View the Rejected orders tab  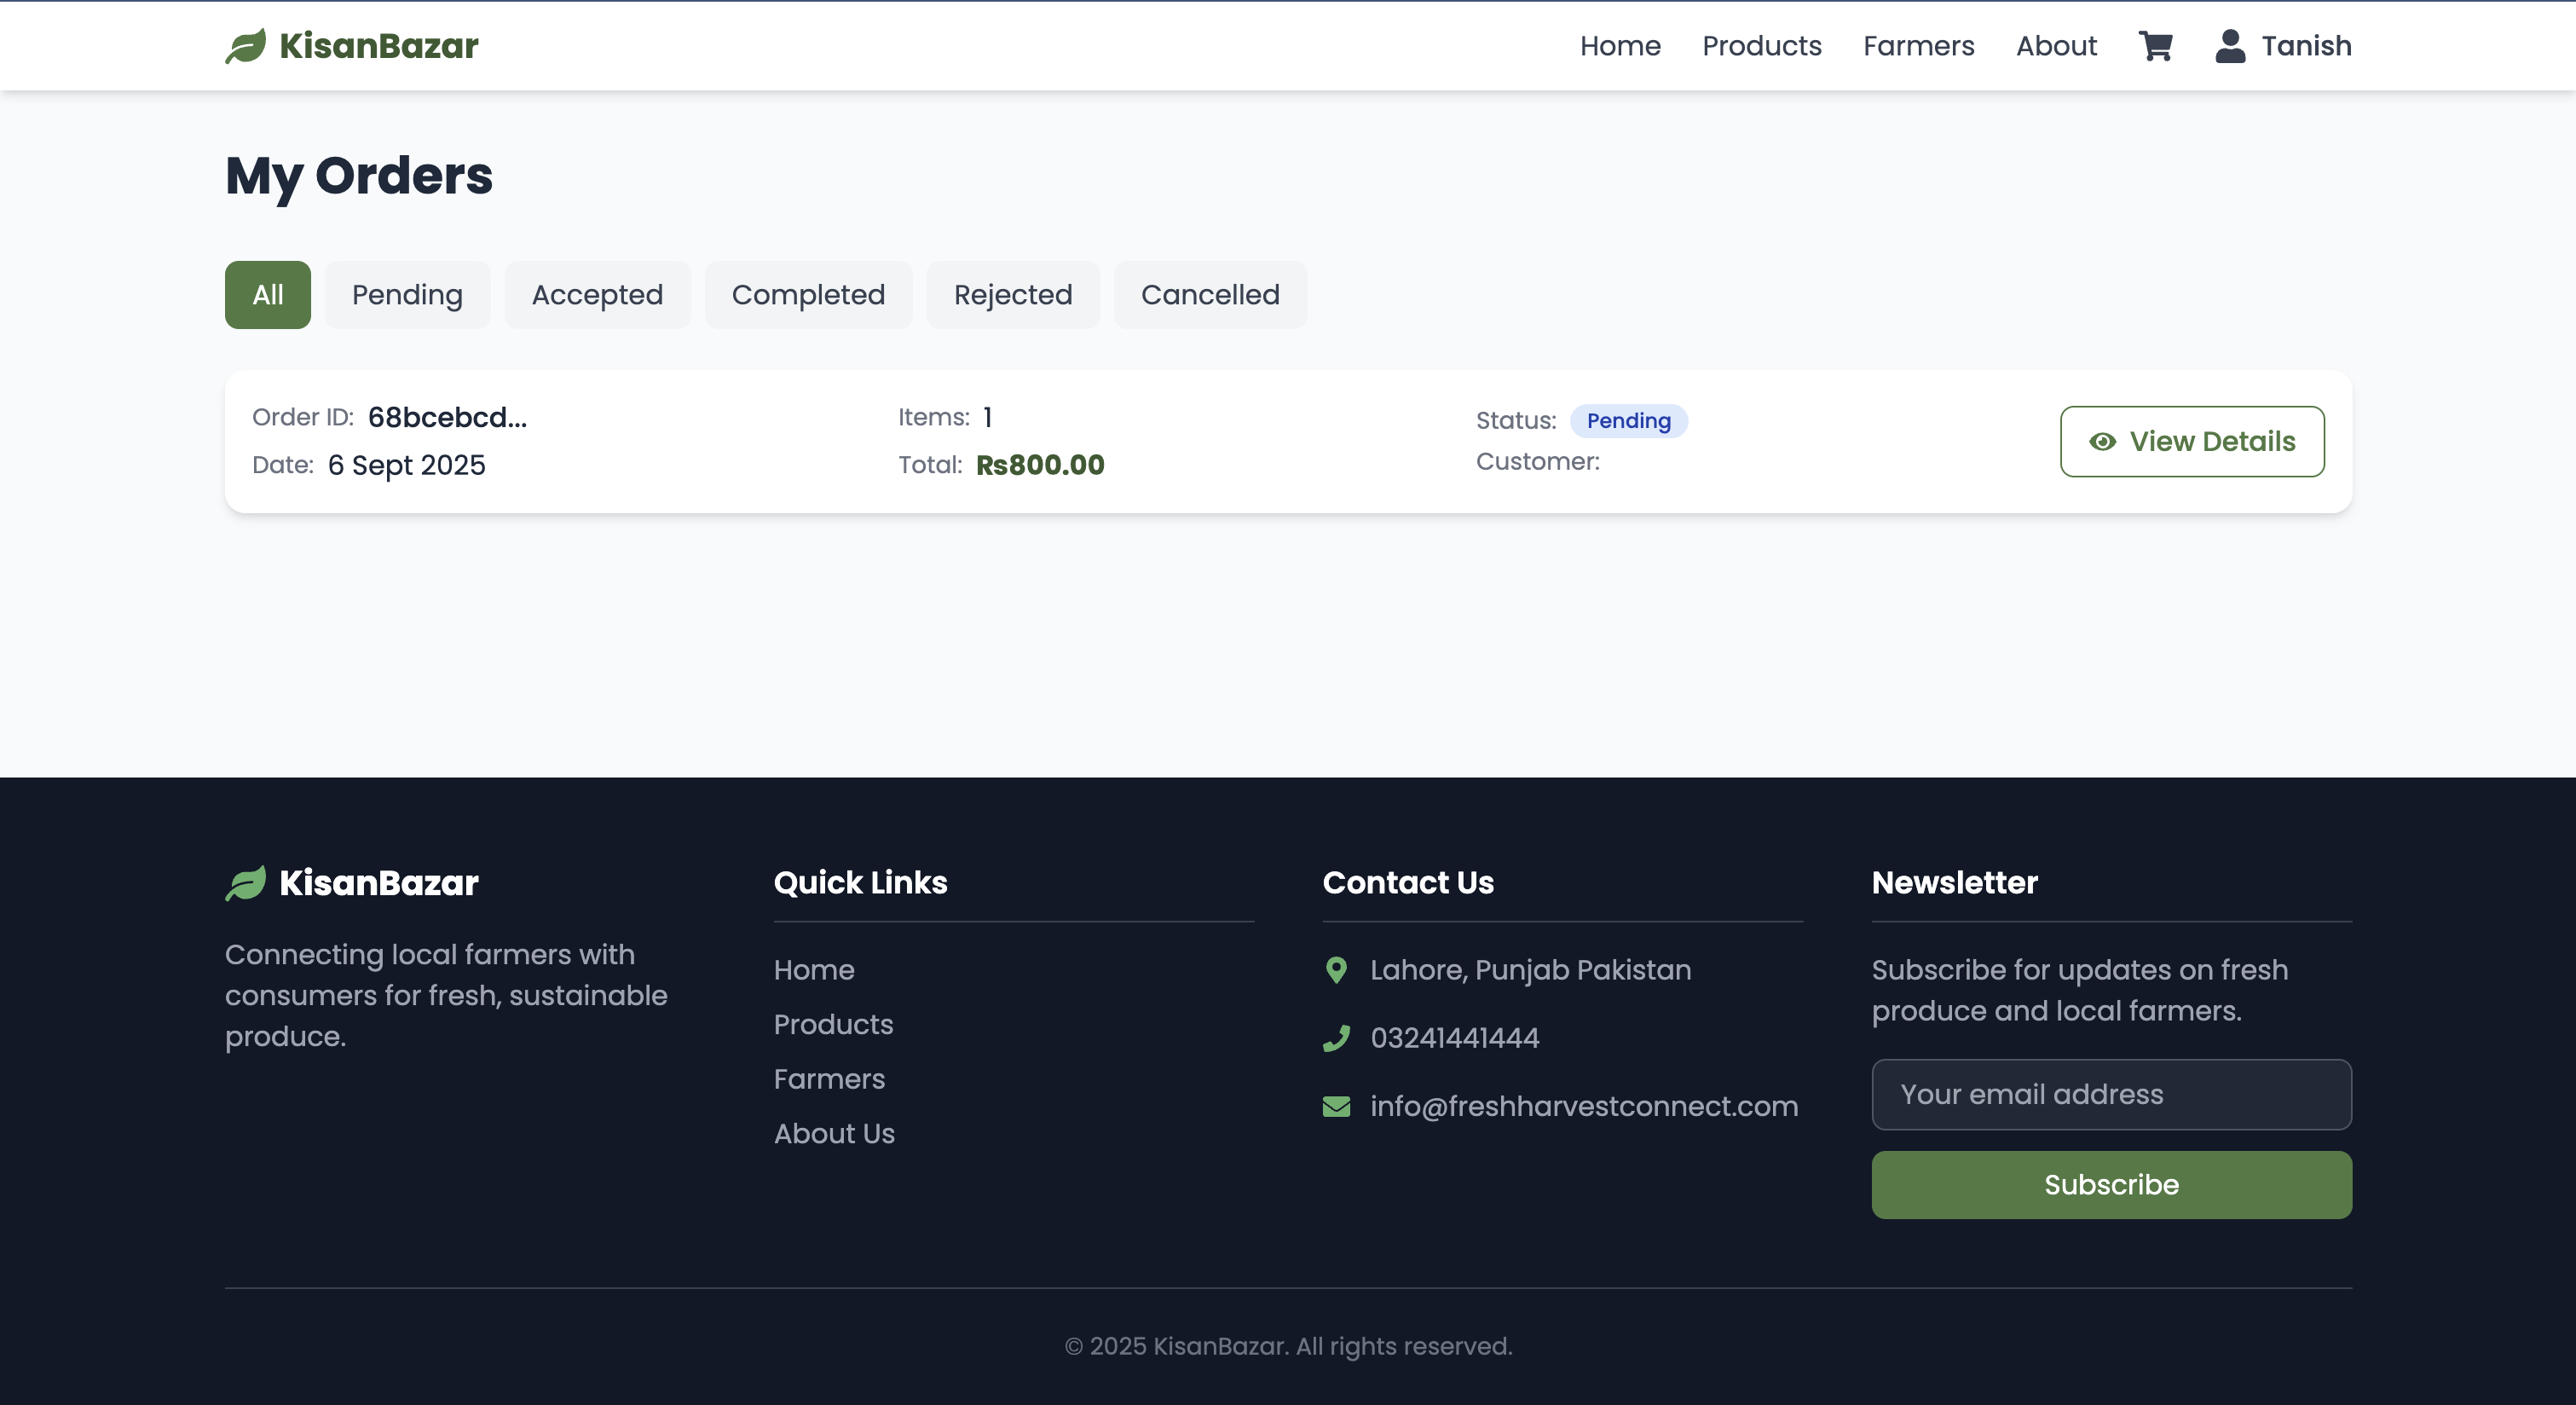1013,295
